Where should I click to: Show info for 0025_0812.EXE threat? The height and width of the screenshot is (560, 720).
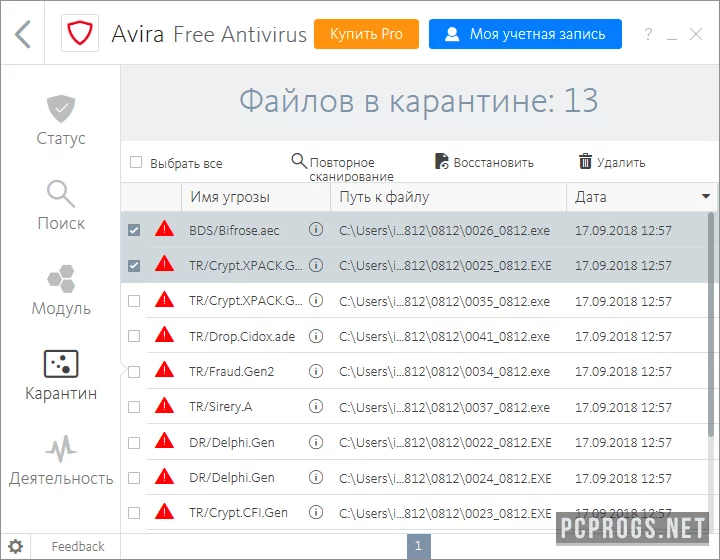click(x=316, y=265)
